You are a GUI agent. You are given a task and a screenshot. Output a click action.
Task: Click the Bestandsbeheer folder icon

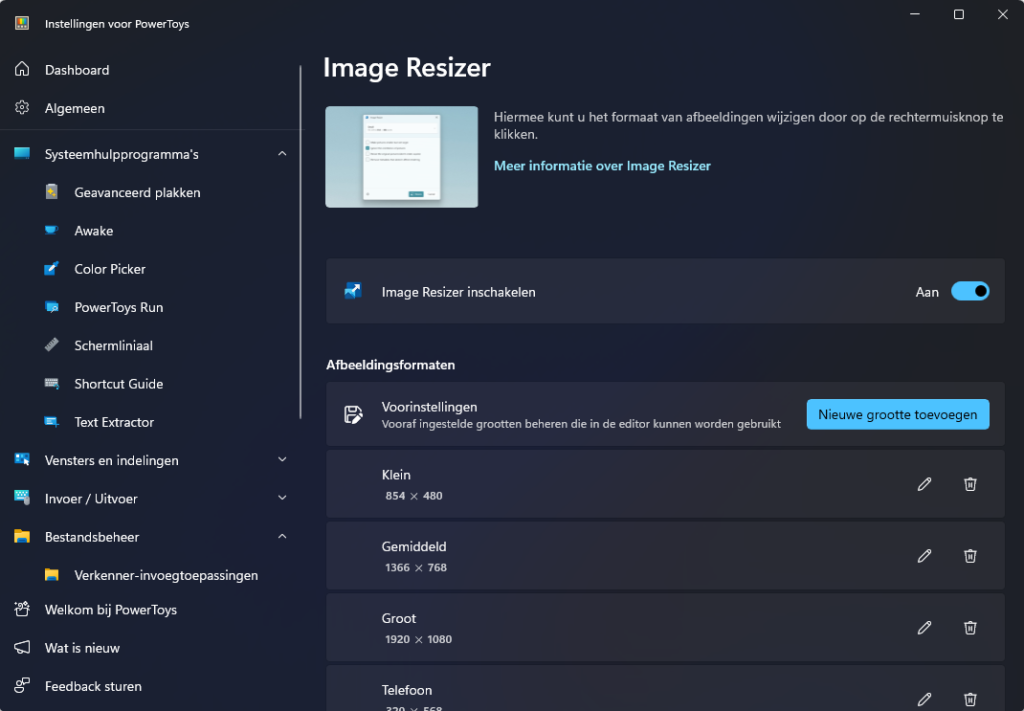[x=22, y=537]
